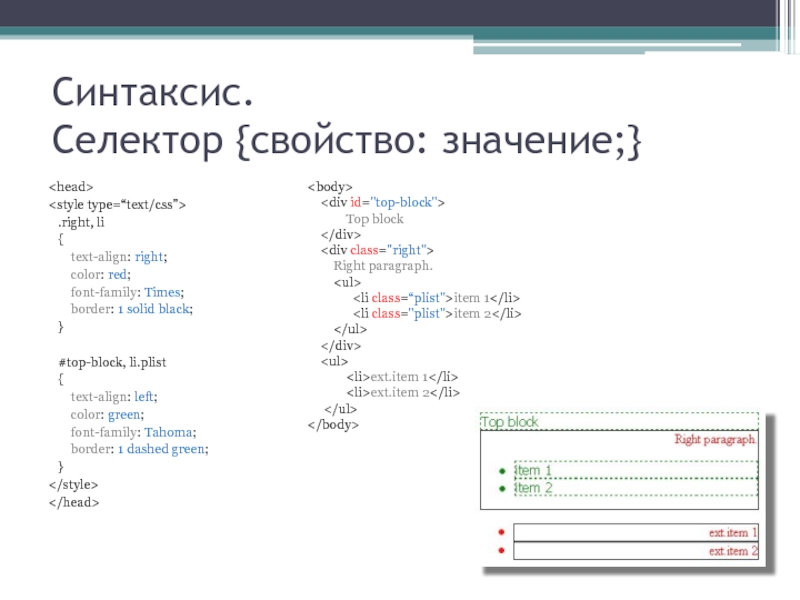Click the opening <body> tag
This screenshot has width=800, height=600.
pyautogui.click(x=330, y=186)
